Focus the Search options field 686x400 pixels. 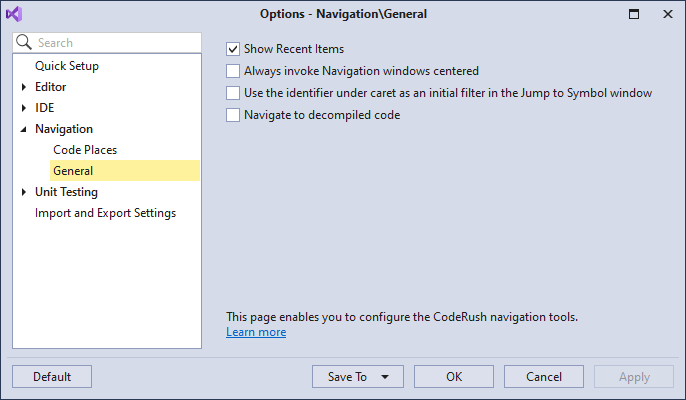(x=107, y=42)
